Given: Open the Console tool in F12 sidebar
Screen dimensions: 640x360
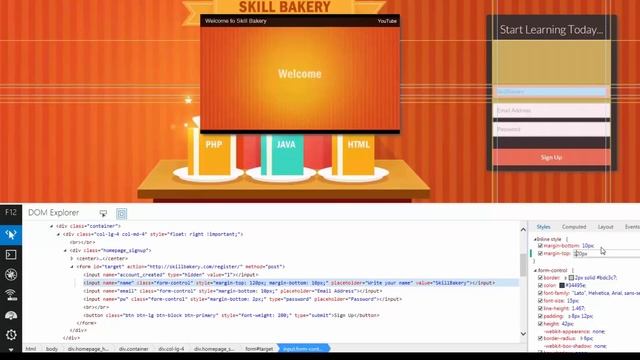Looking at the screenshot, I should [x=11, y=255].
